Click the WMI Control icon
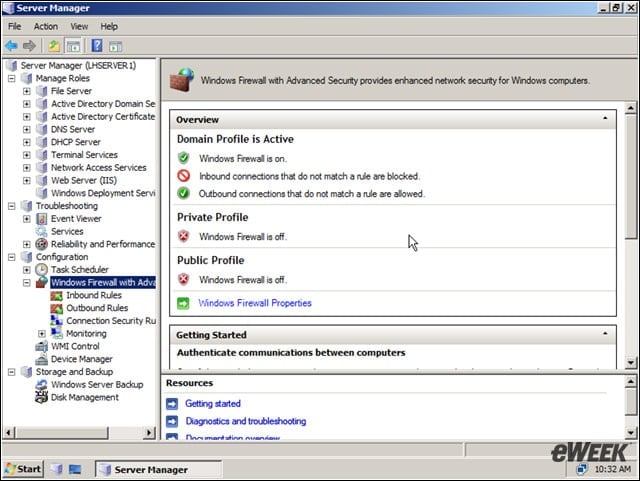The height and width of the screenshot is (481, 640). coord(41,346)
